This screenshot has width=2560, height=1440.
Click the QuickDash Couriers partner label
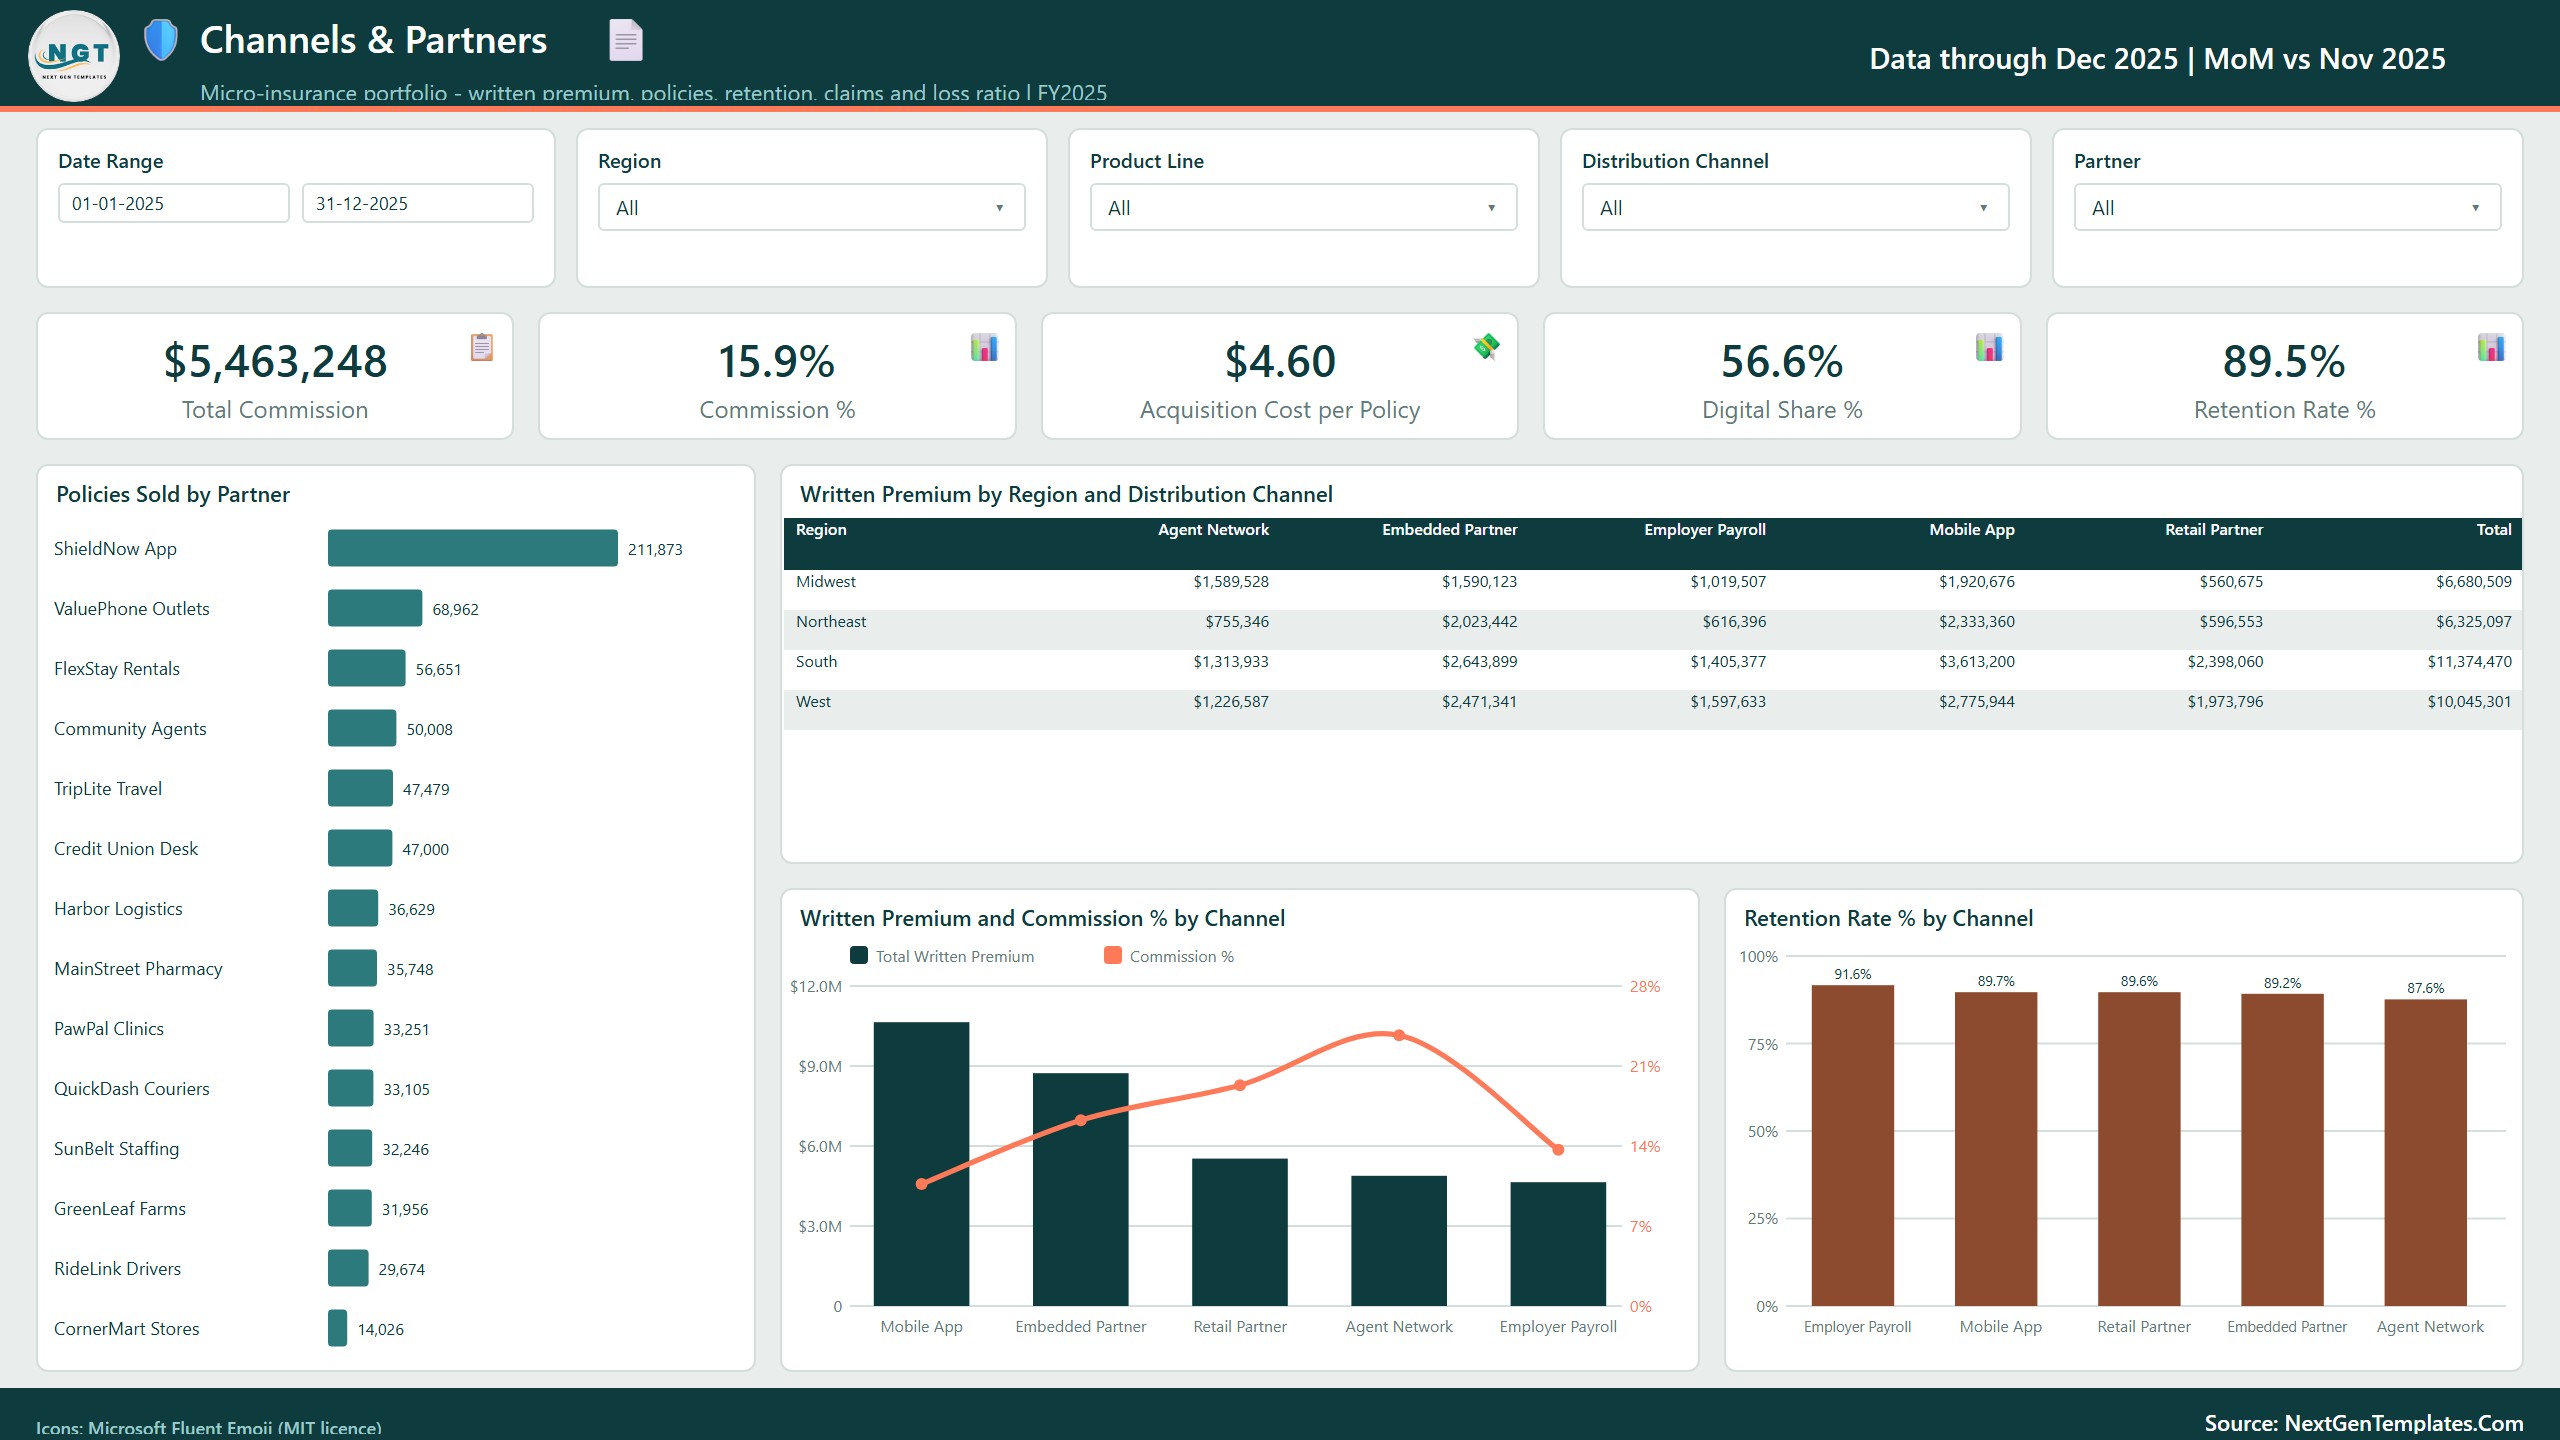(132, 1088)
